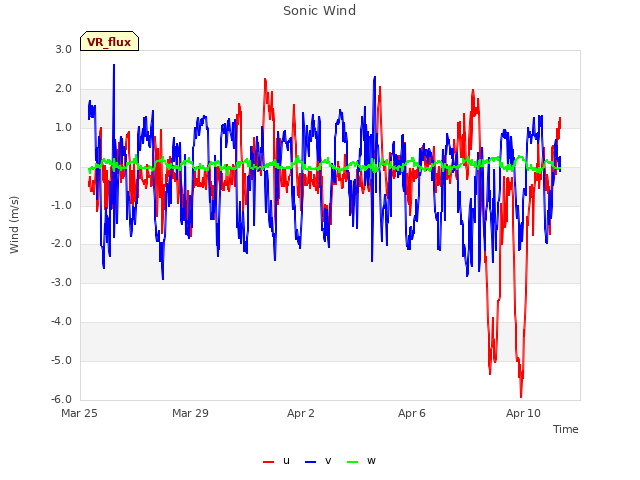Click the -6.0 y-axis tick label
The width and height of the screenshot is (640, 480).
[x=62, y=399]
